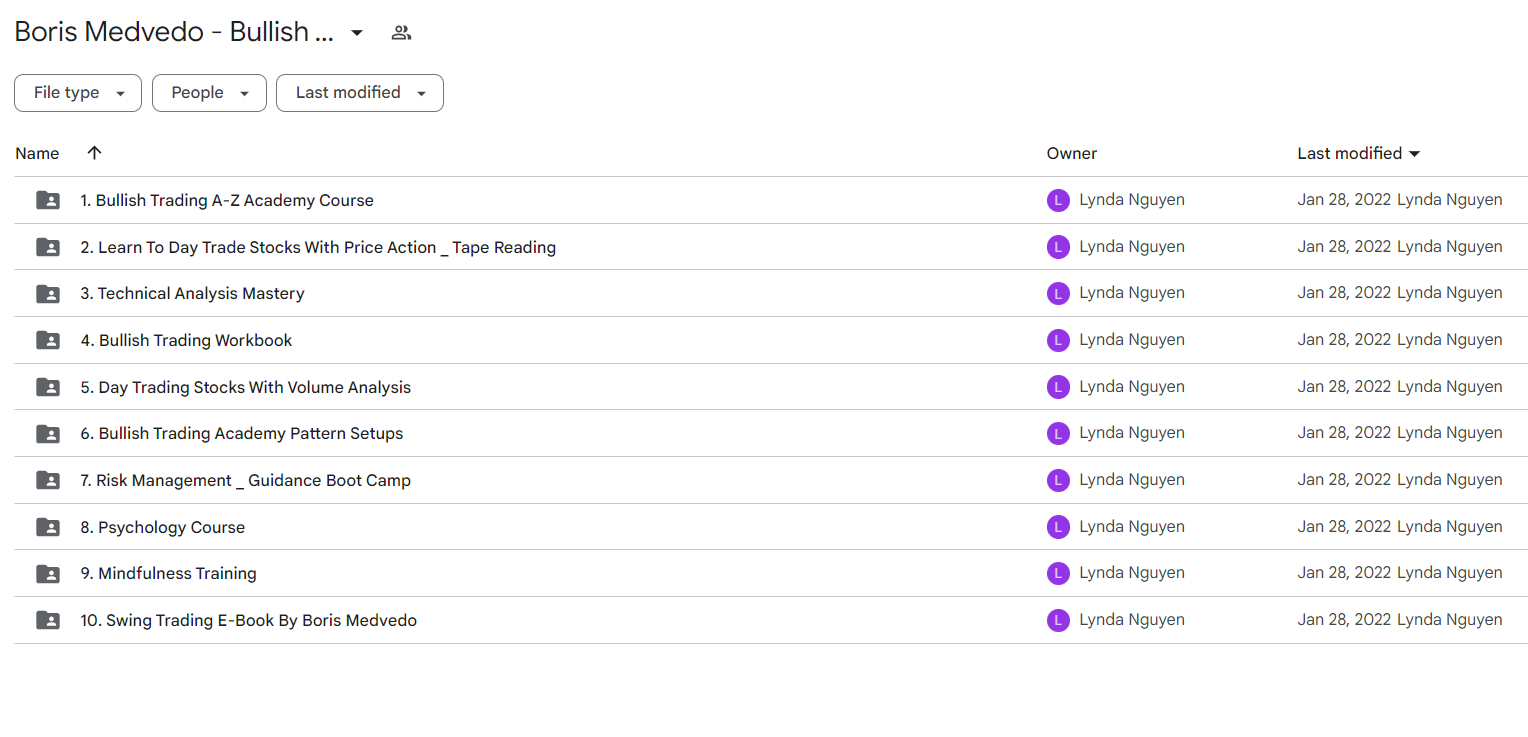Click the Boris Medvedo - Bullish folder title

(174, 32)
